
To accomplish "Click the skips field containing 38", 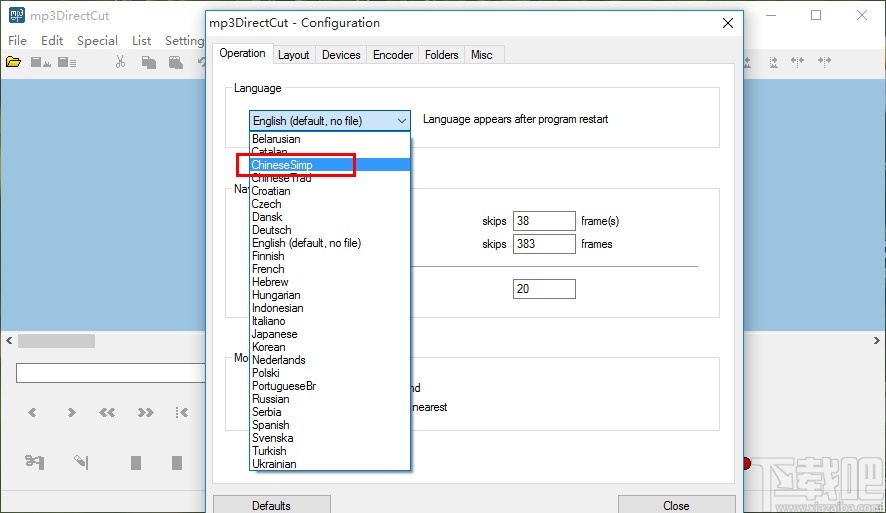I will tap(544, 221).
